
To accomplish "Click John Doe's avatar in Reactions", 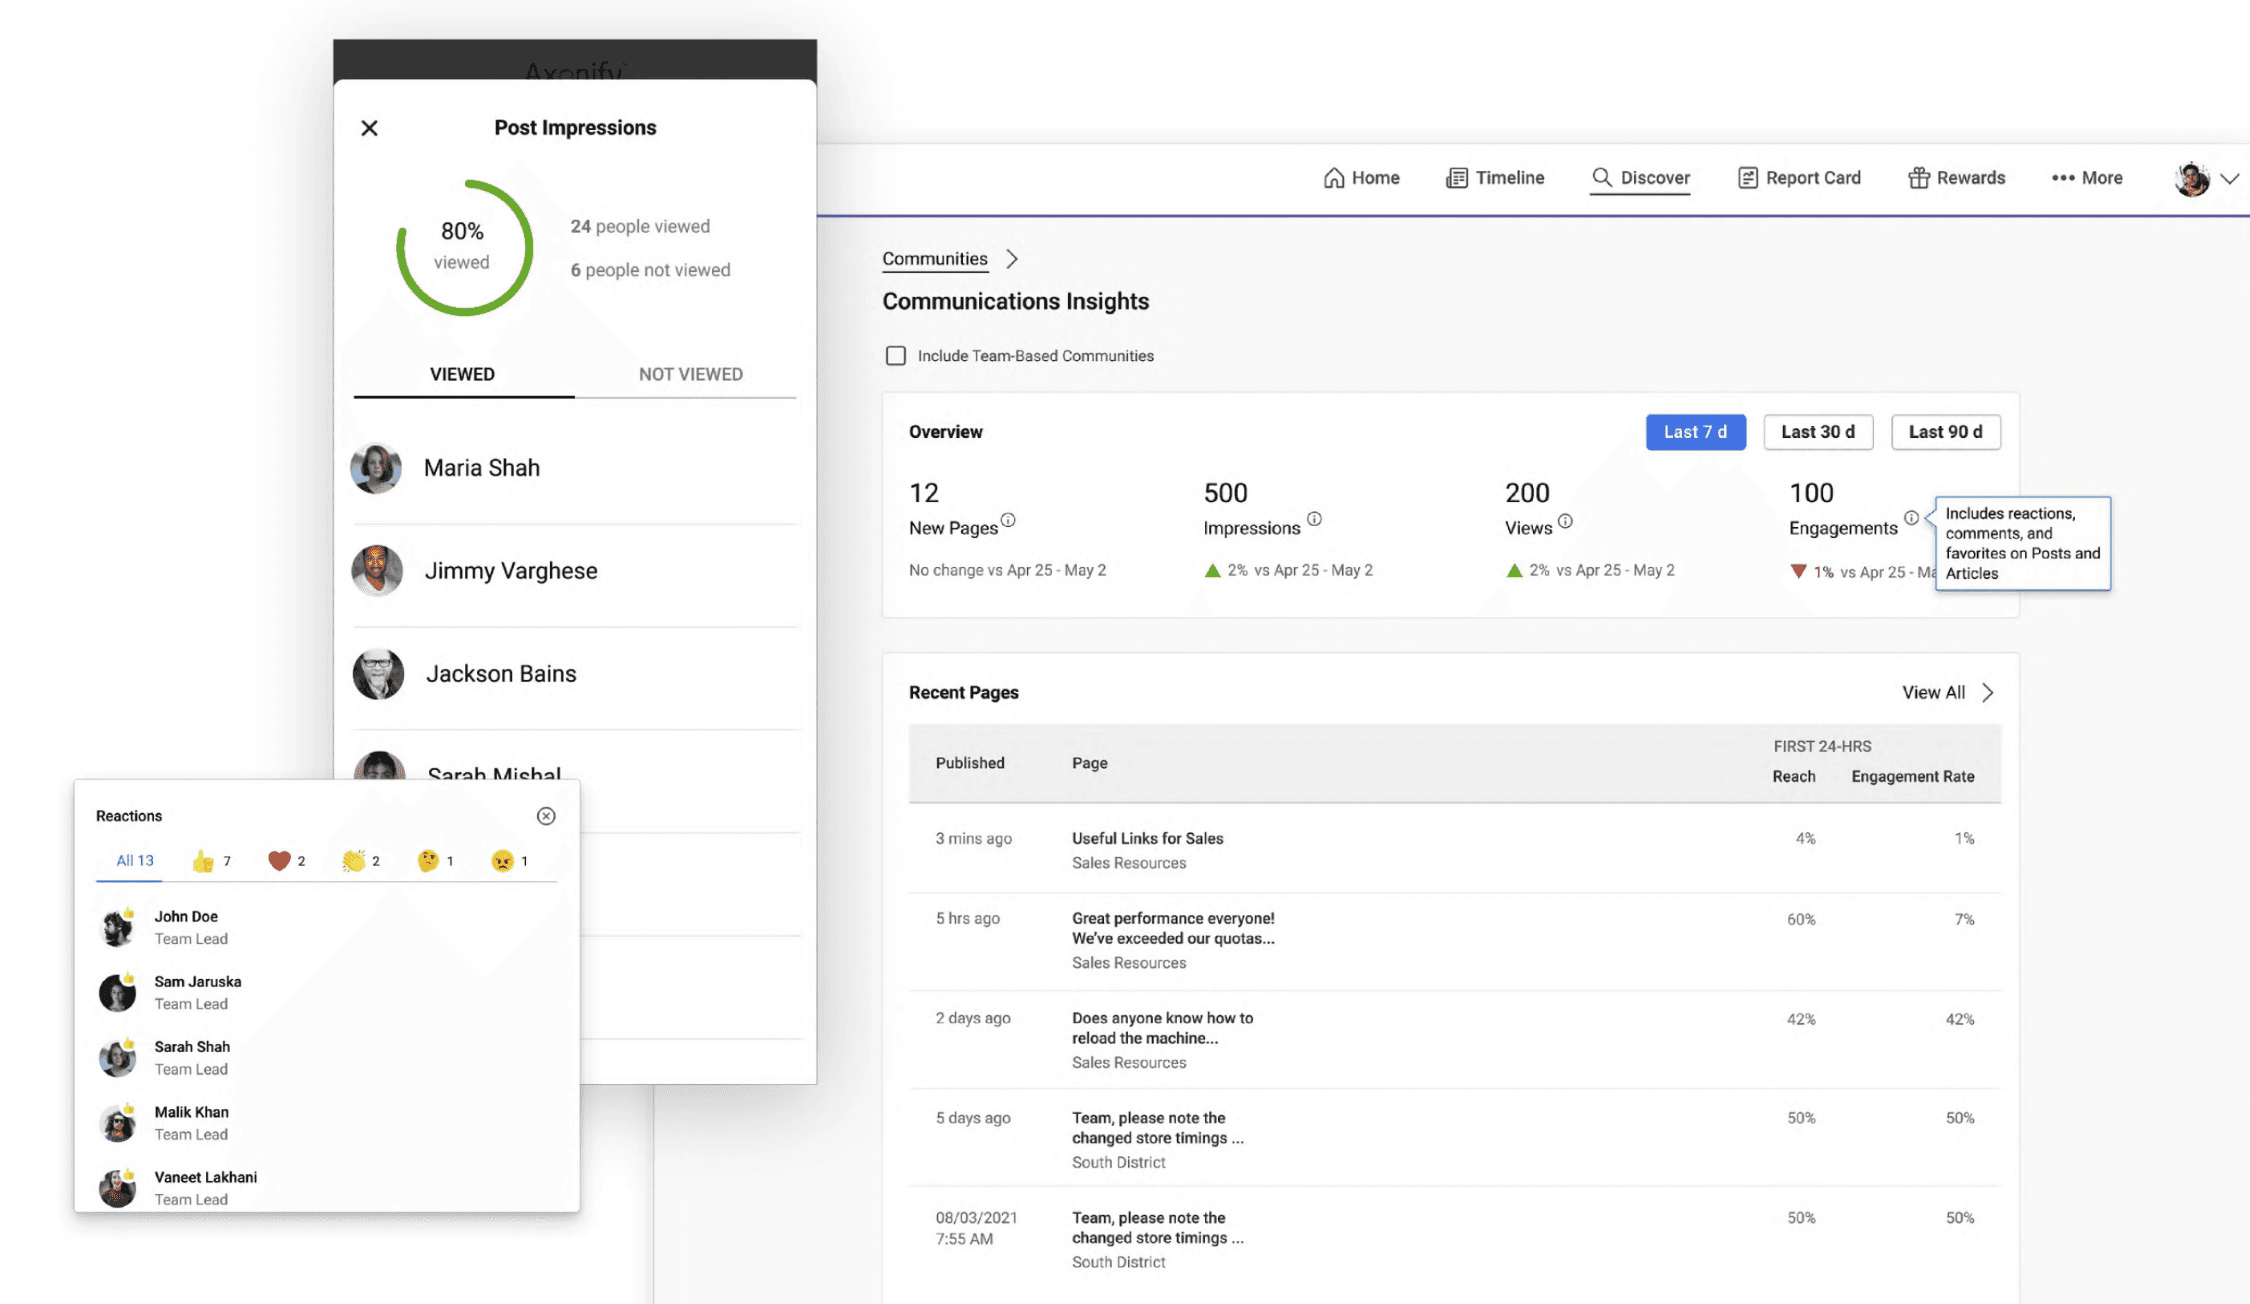I will click(x=117, y=927).
